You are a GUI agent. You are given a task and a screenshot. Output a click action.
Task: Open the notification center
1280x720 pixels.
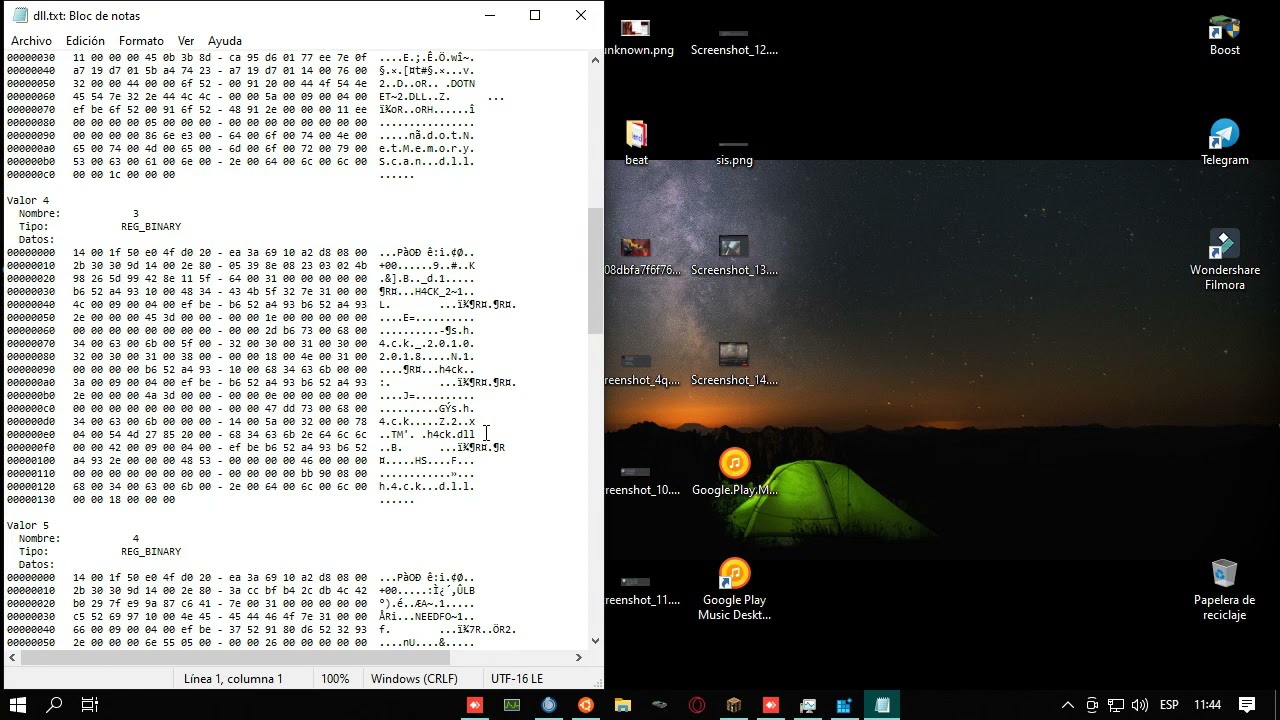tap(1247, 705)
